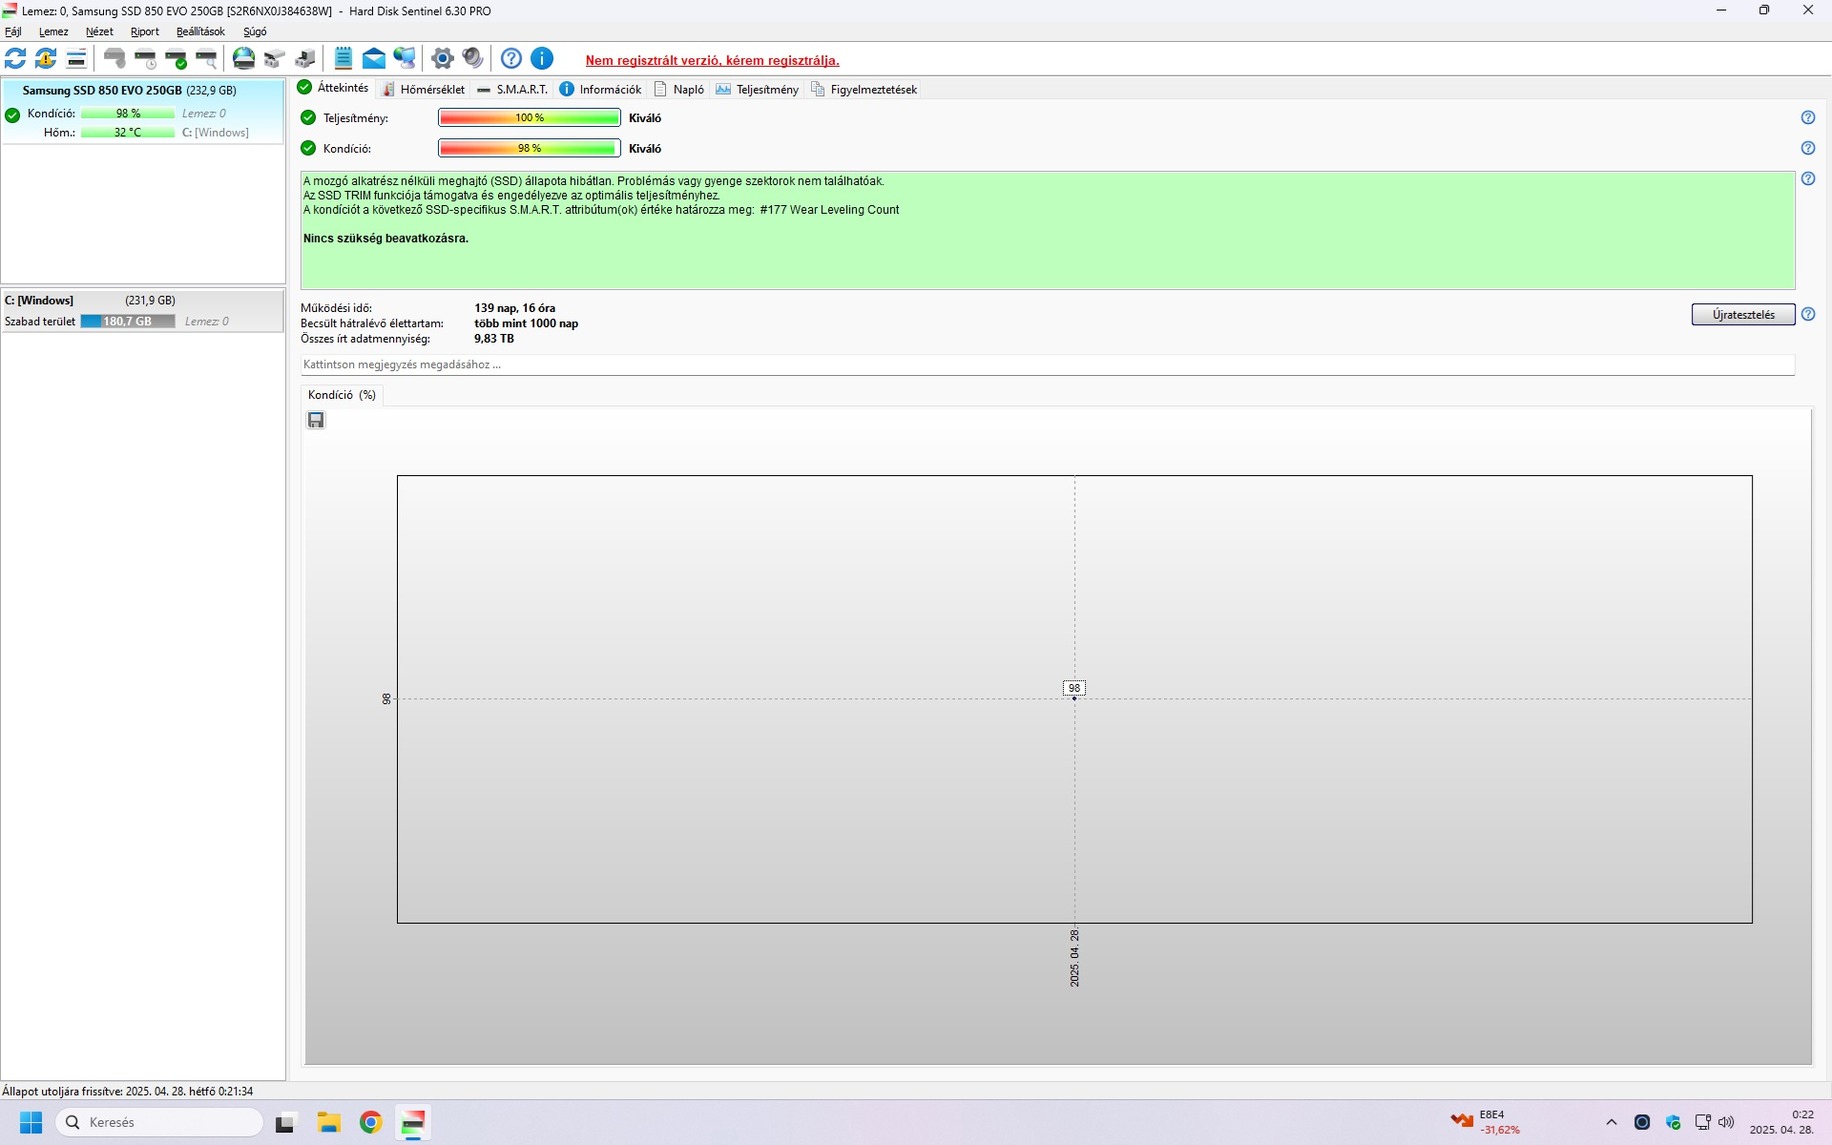Open the blue notepad report icon

tap(343, 58)
